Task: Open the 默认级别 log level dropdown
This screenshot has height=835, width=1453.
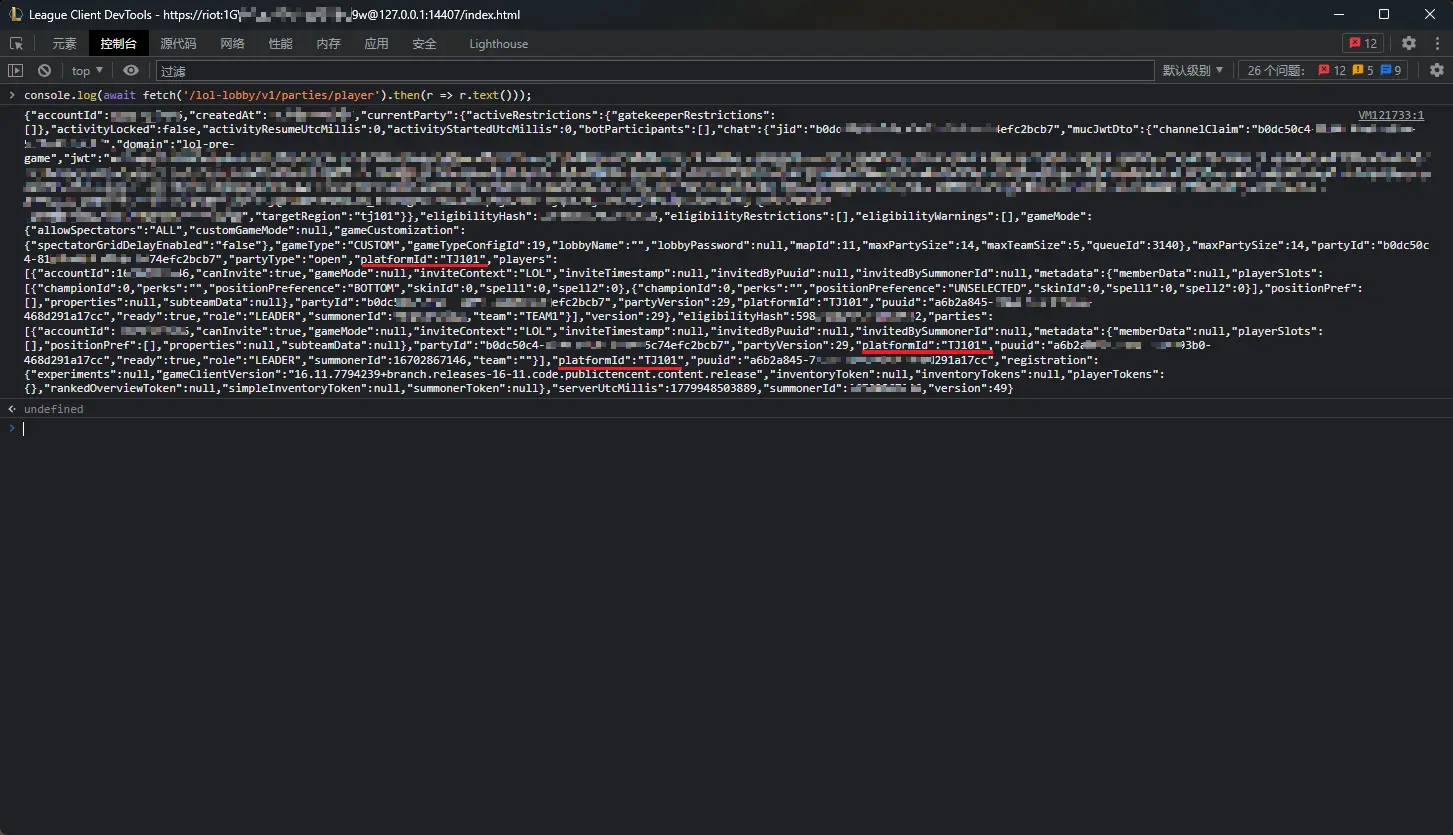Action: pos(1193,71)
